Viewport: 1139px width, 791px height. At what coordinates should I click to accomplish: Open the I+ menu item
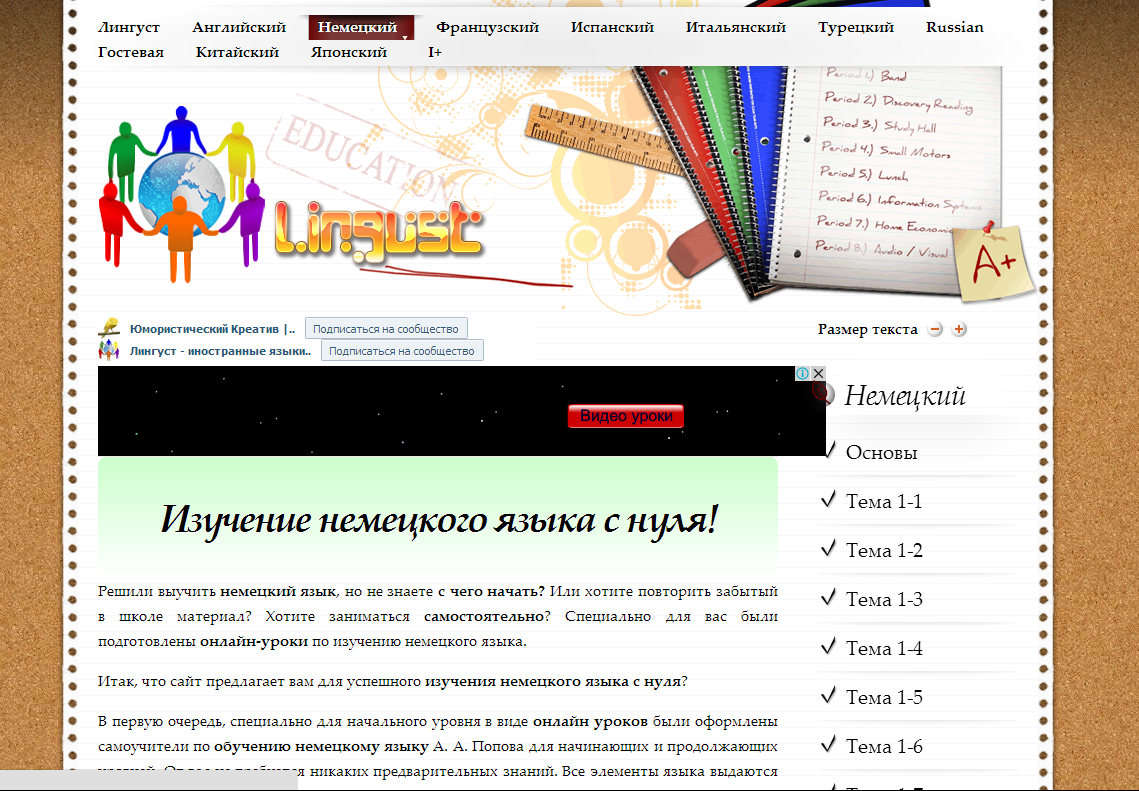(434, 52)
